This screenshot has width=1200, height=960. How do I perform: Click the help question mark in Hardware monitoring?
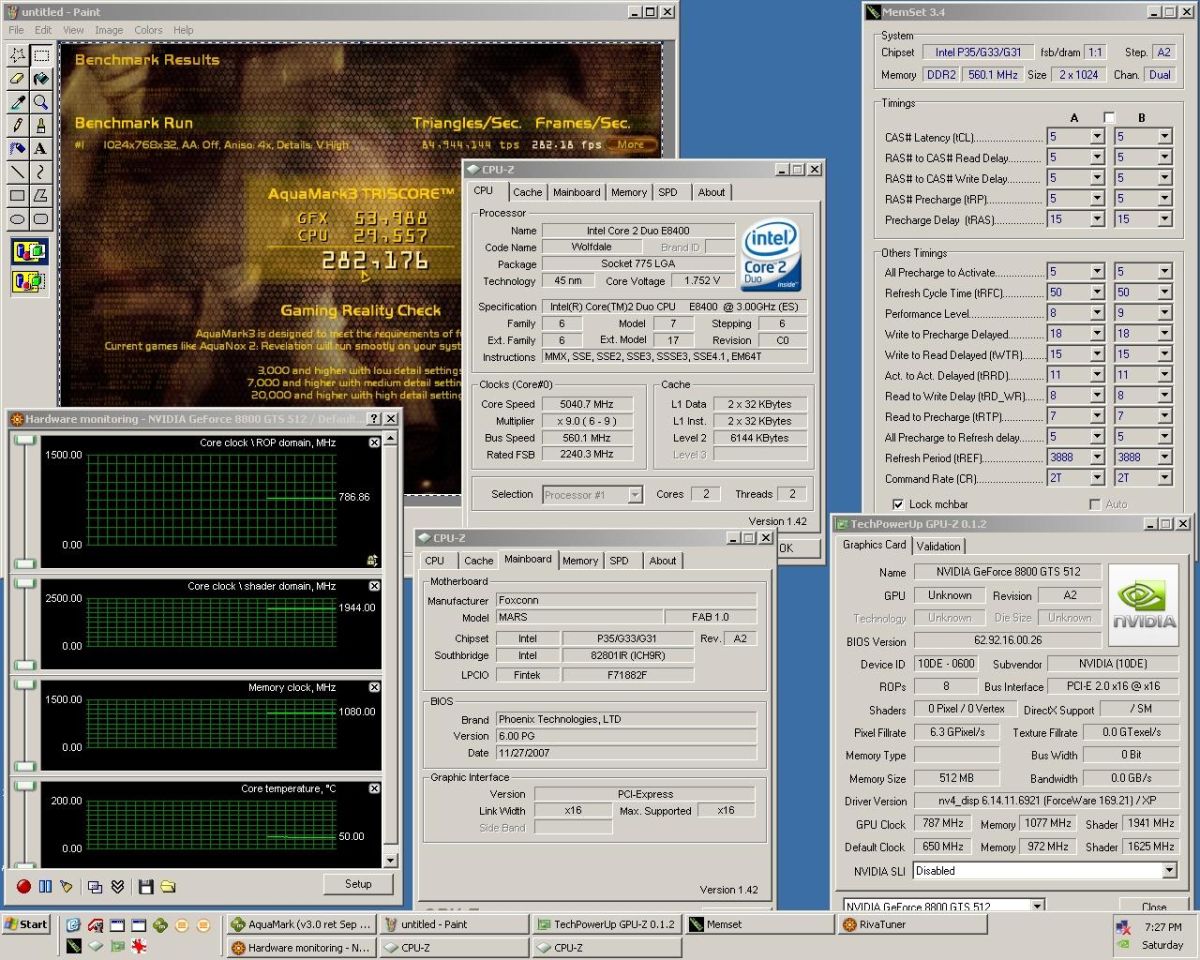[x=374, y=419]
